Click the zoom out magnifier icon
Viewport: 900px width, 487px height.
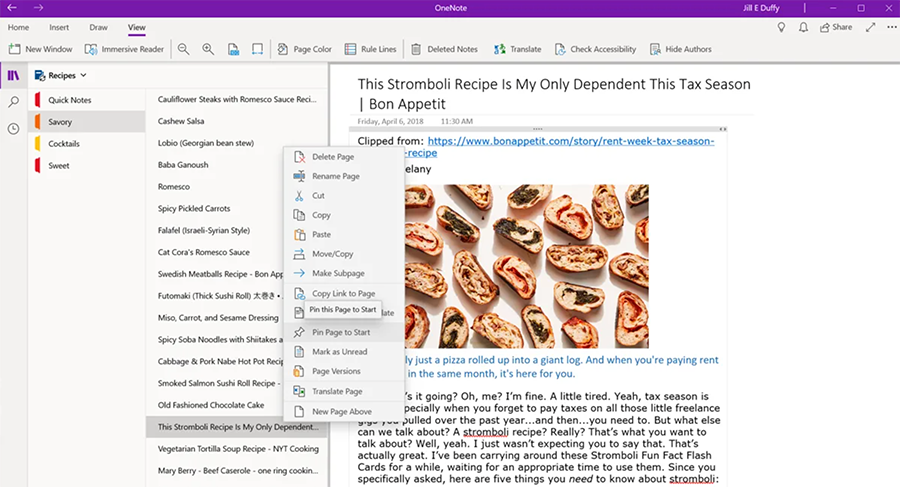point(183,49)
